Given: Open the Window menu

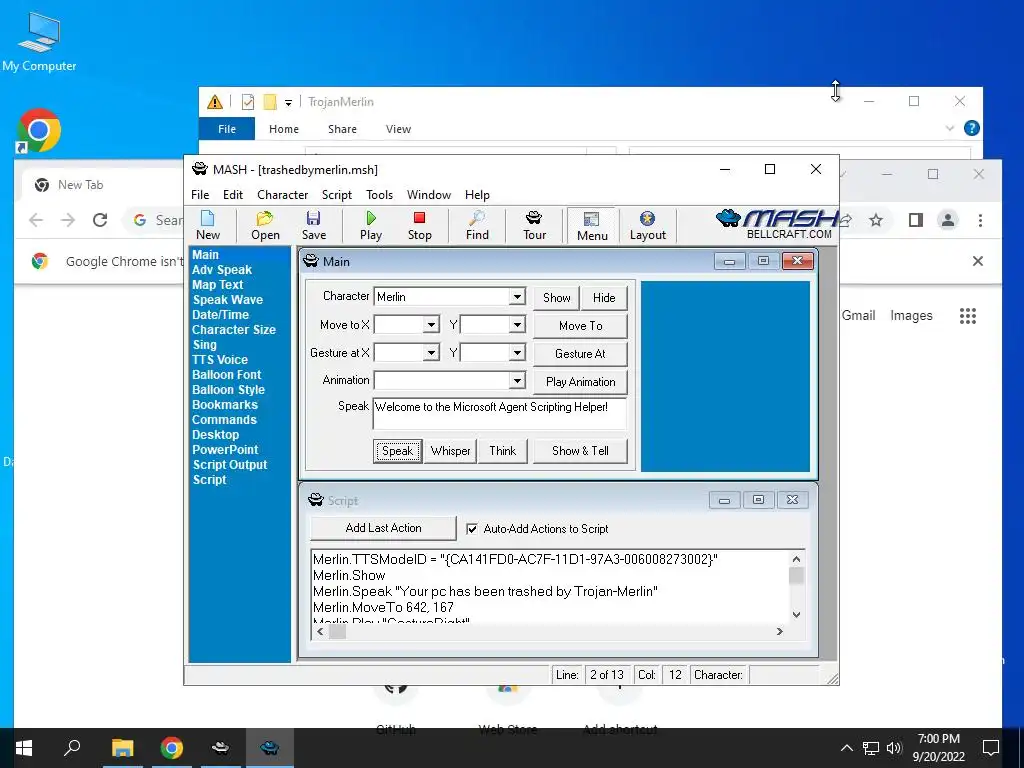Looking at the screenshot, I should coord(428,195).
